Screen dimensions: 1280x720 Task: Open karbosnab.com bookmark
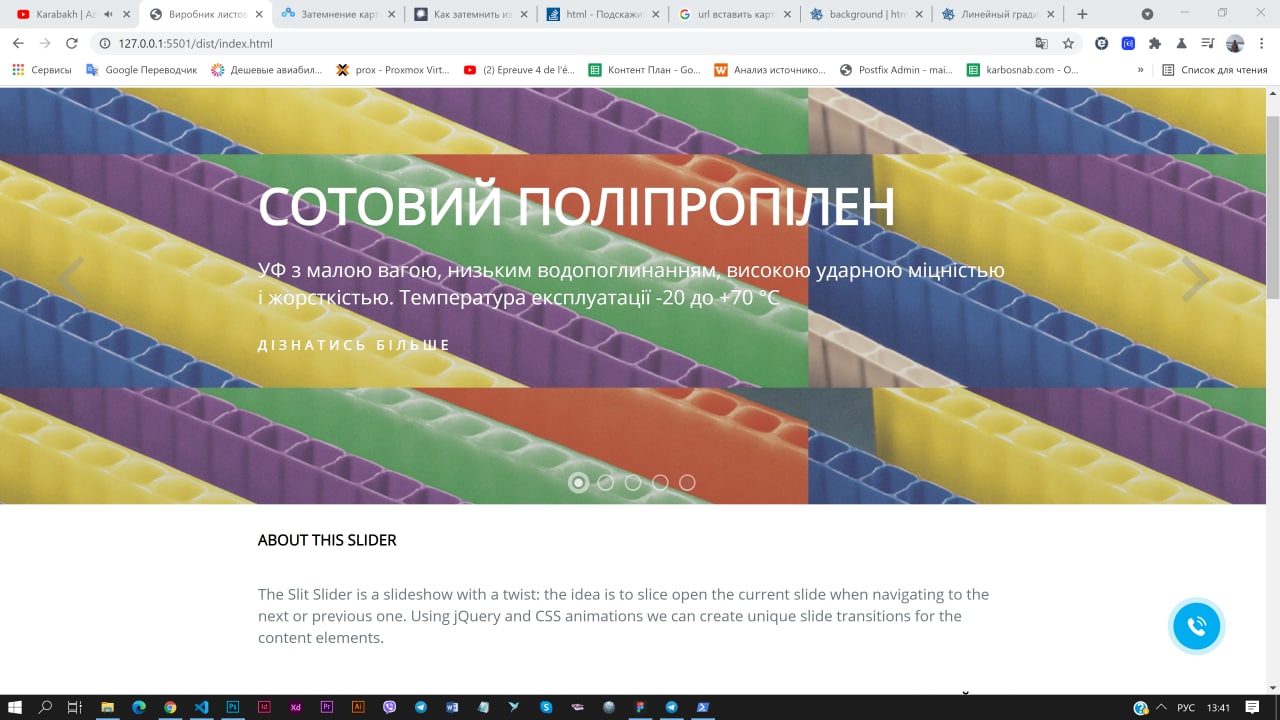click(x=1022, y=70)
